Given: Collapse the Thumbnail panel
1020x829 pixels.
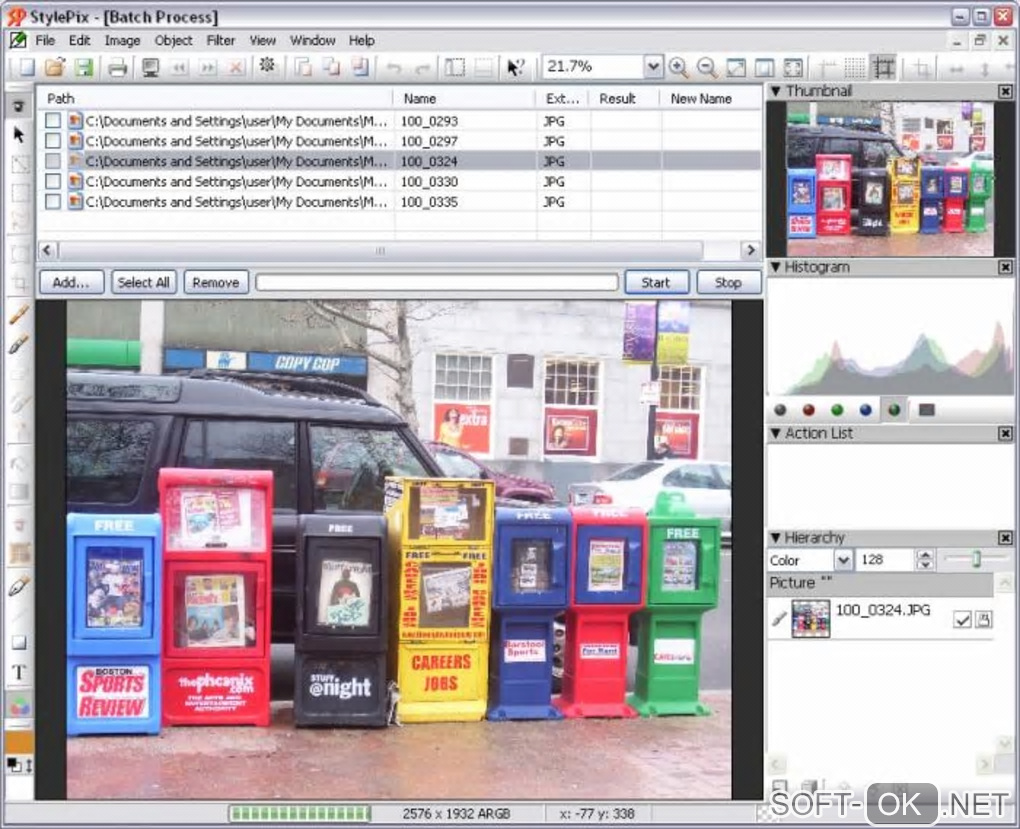Looking at the screenshot, I should [775, 91].
